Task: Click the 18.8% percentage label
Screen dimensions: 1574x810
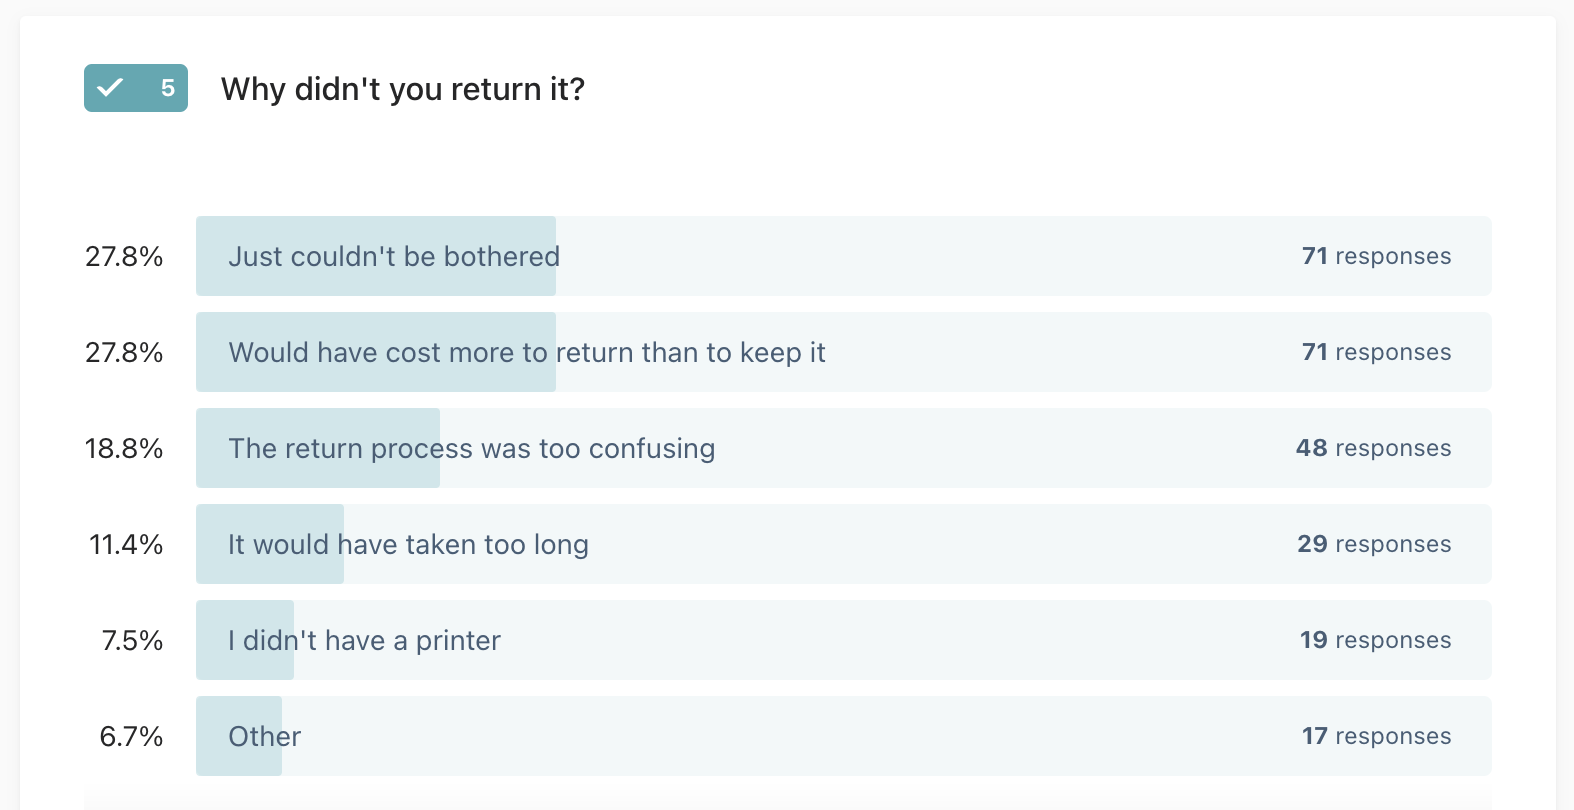Action: (124, 448)
